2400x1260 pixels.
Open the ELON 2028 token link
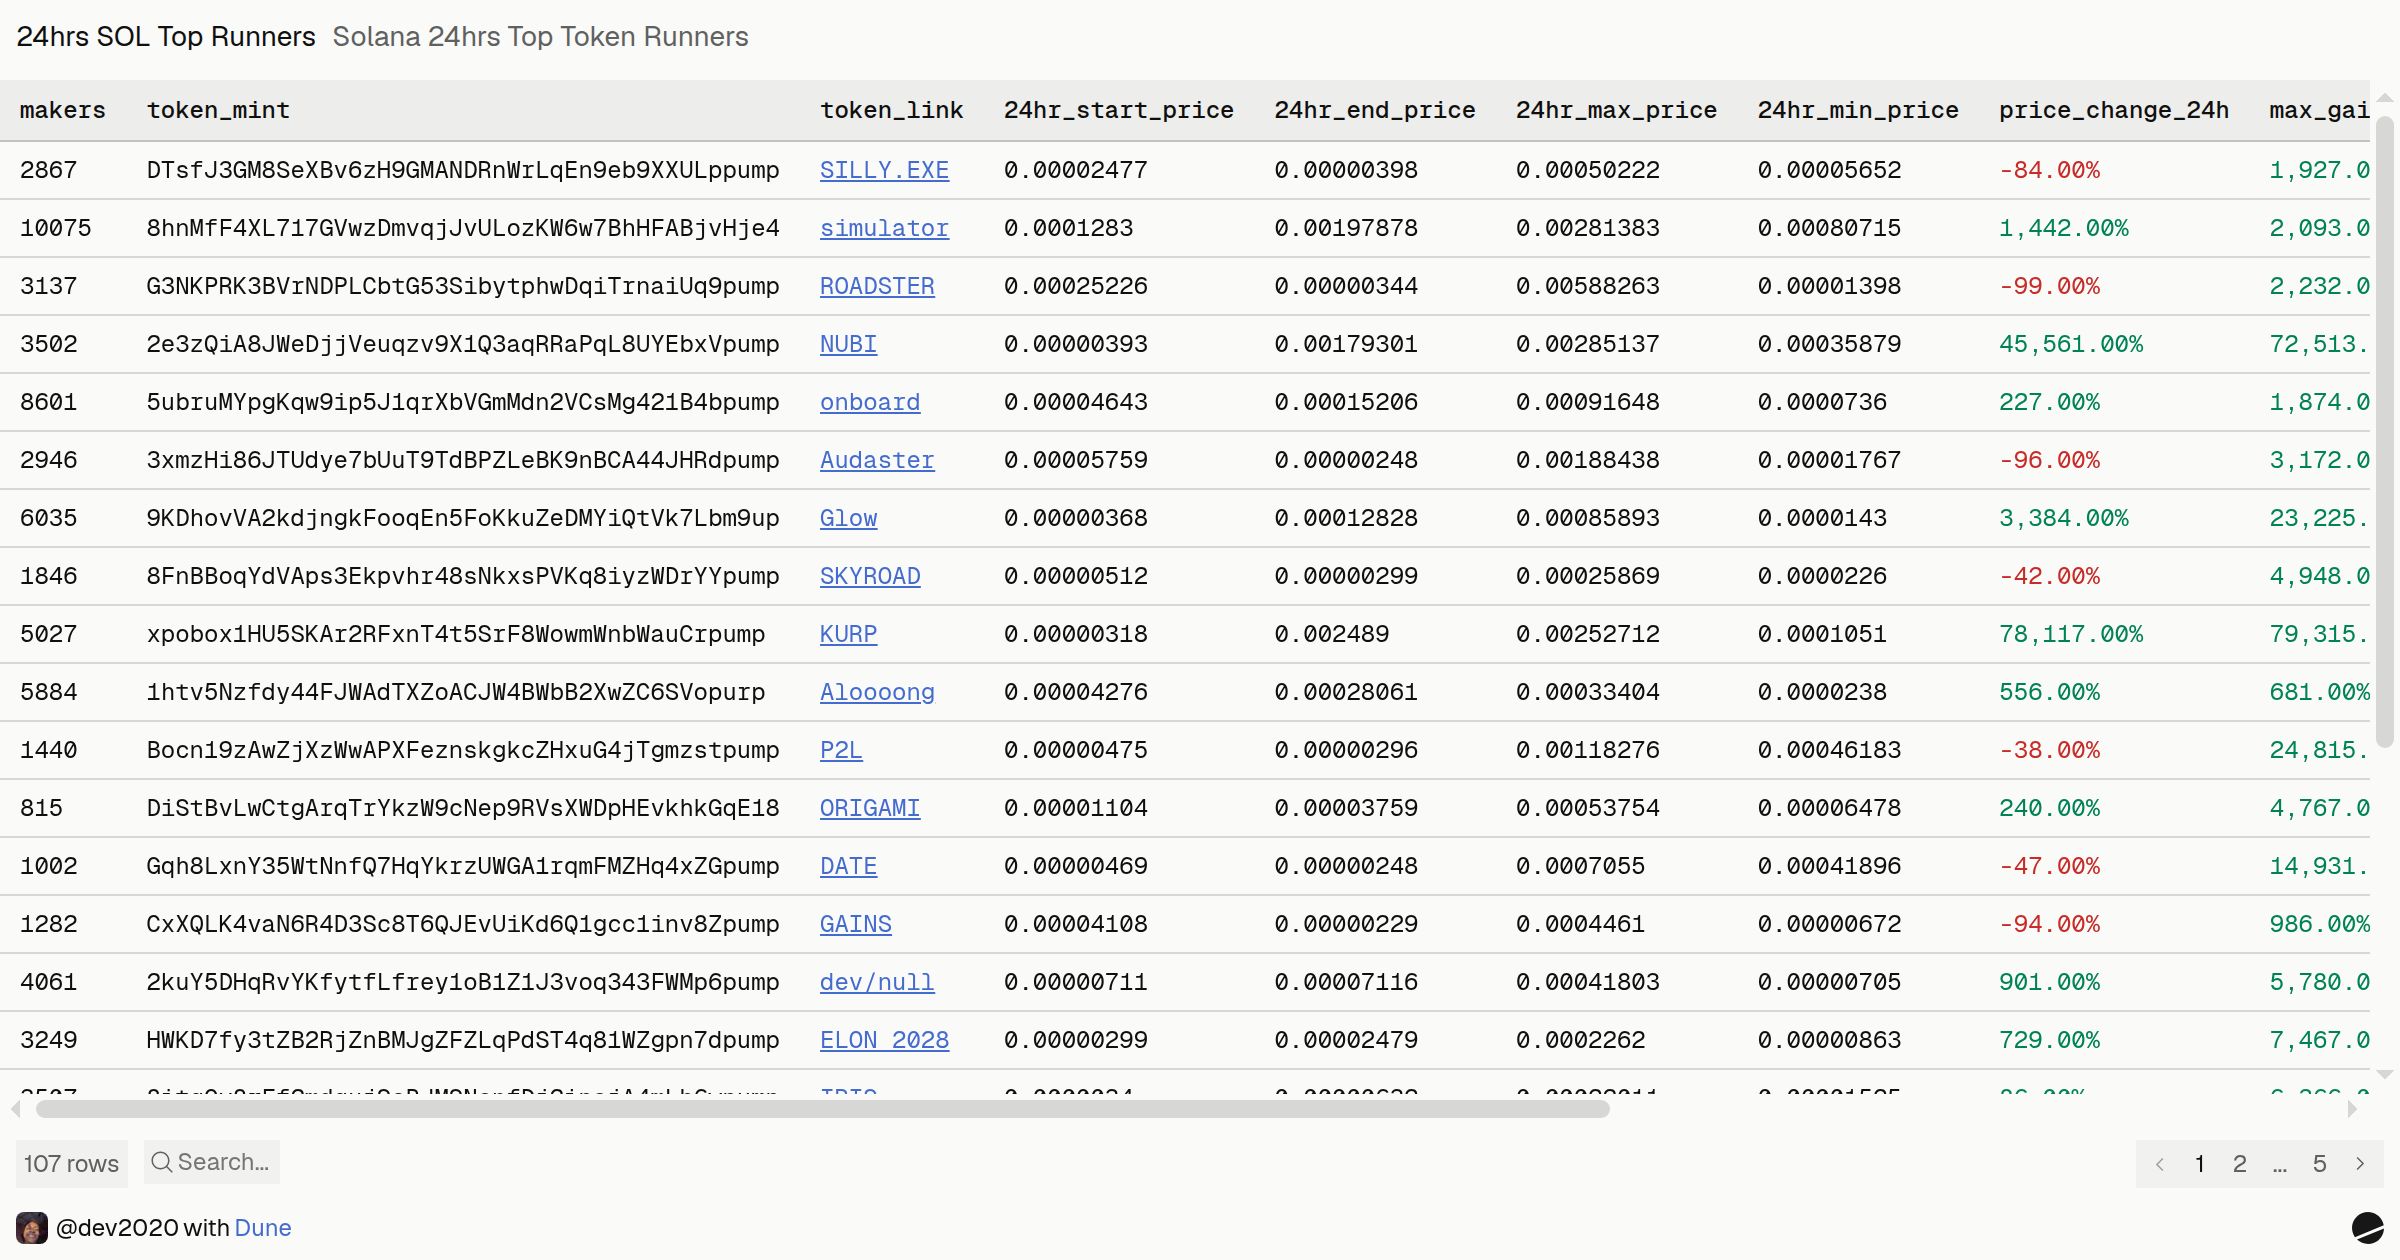point(884,1040)
